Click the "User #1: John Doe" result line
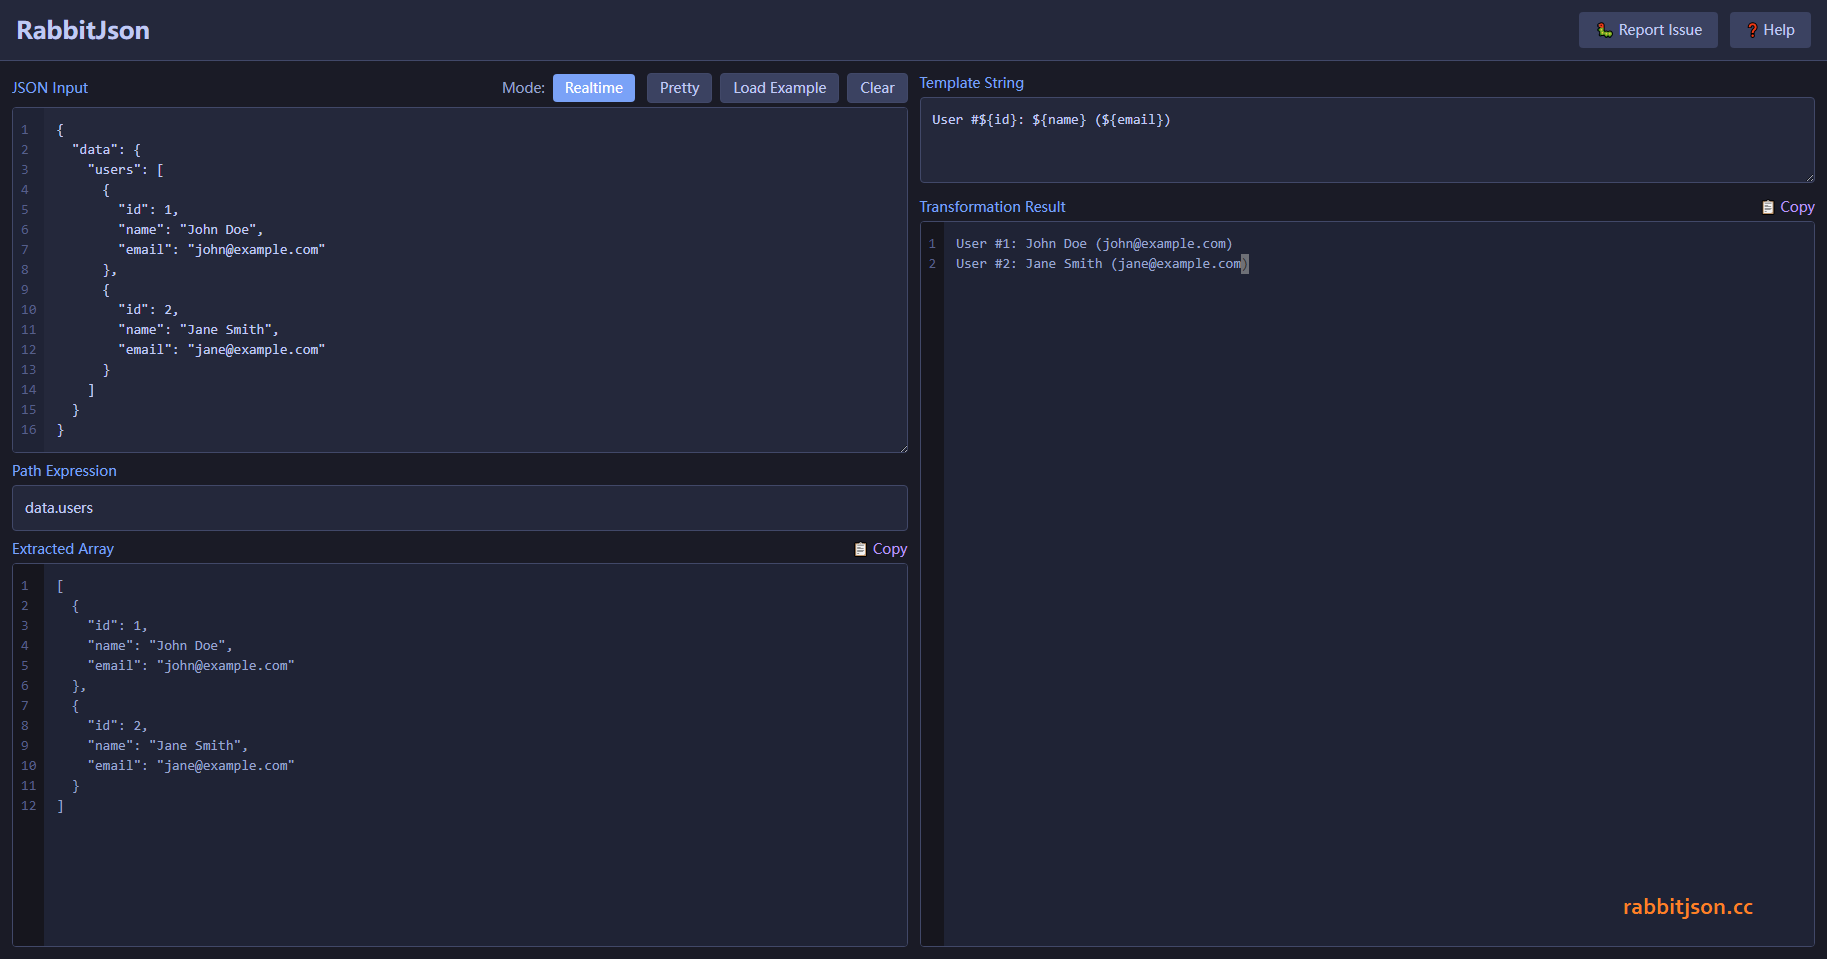1827x959 pixels. pos(1093,244)
